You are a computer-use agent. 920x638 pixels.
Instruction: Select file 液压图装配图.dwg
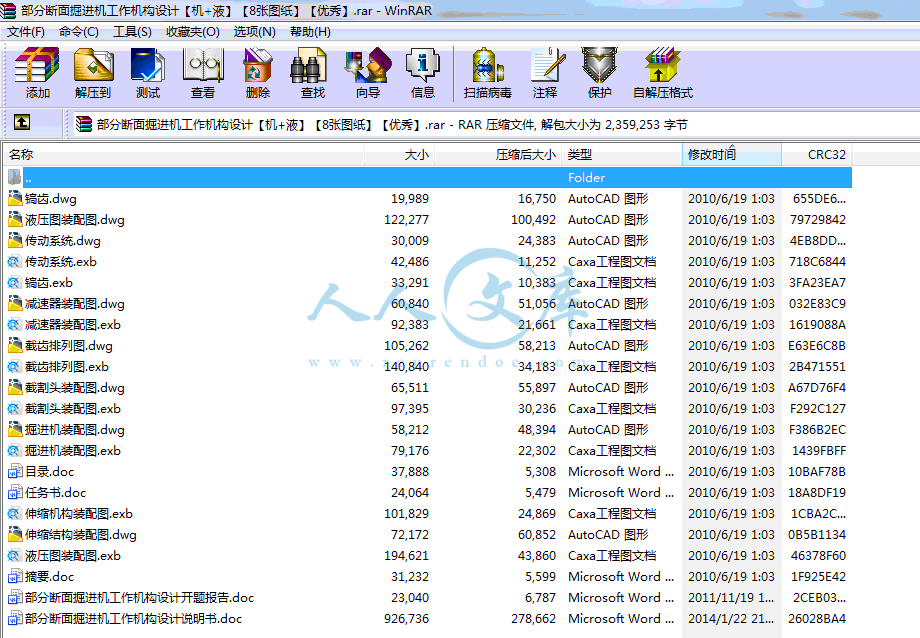(x=75, y=220)
